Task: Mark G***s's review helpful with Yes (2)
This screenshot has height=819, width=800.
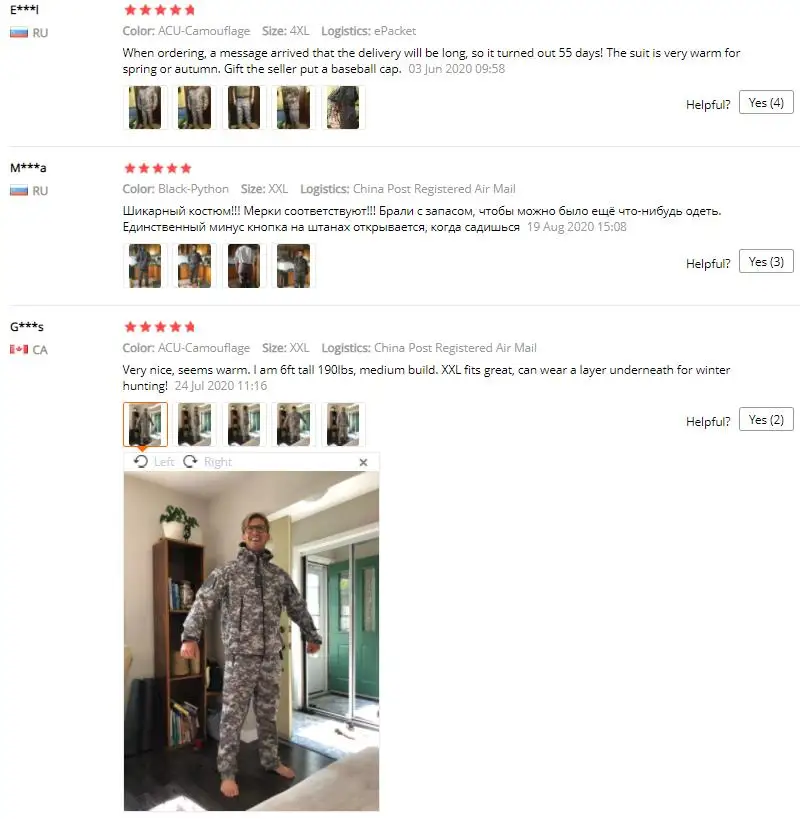Action: tap(766, 419)
